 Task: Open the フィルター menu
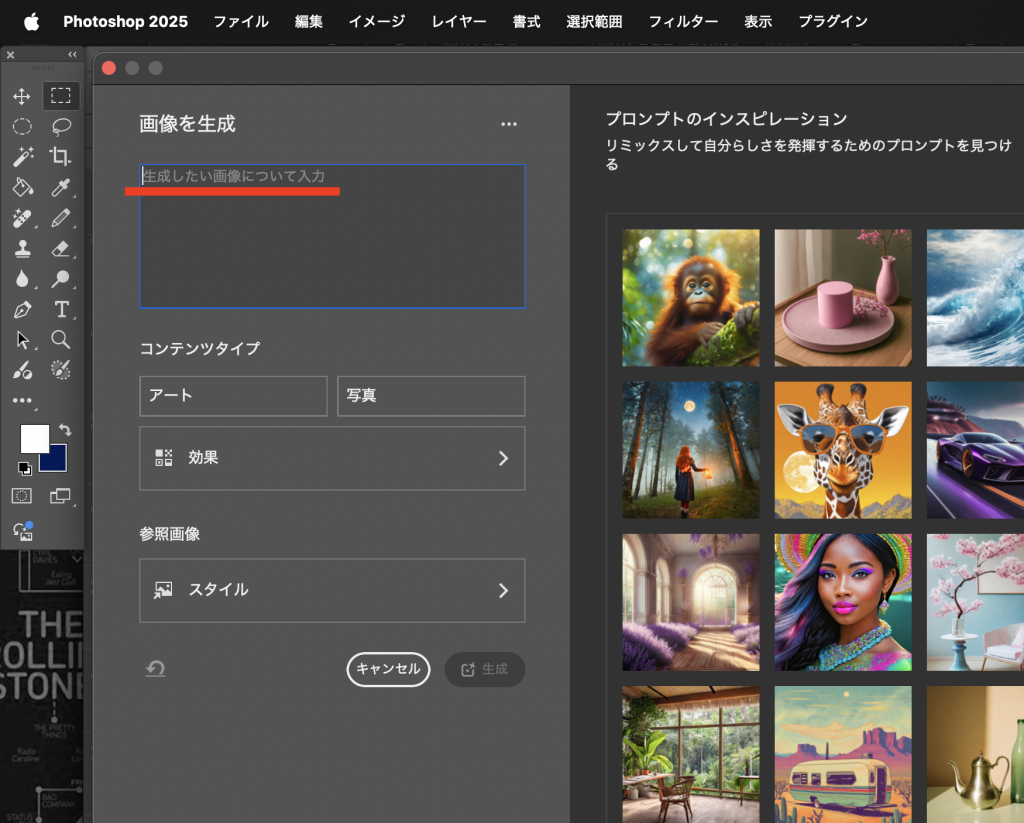pos(683,21)
